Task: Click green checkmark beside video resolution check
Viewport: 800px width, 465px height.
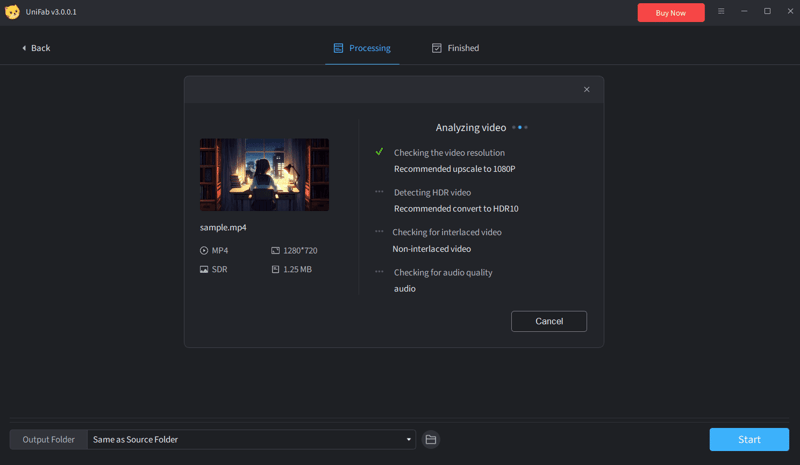Action: [x=379, y=152]
